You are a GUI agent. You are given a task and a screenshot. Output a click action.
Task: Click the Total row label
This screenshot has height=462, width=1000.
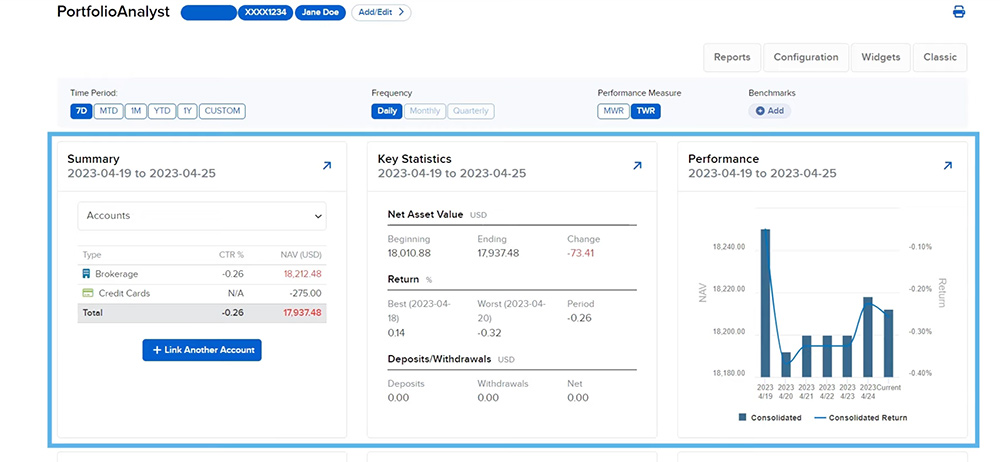(92, 313)
